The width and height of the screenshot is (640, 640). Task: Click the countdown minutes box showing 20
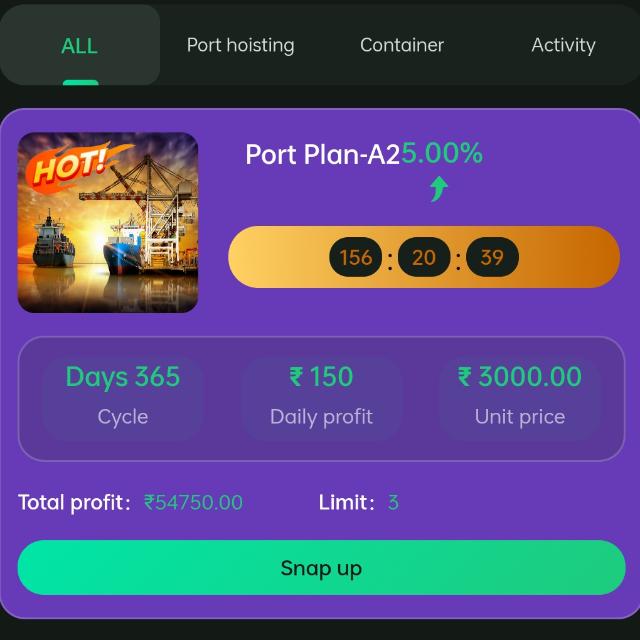(424, 258)
